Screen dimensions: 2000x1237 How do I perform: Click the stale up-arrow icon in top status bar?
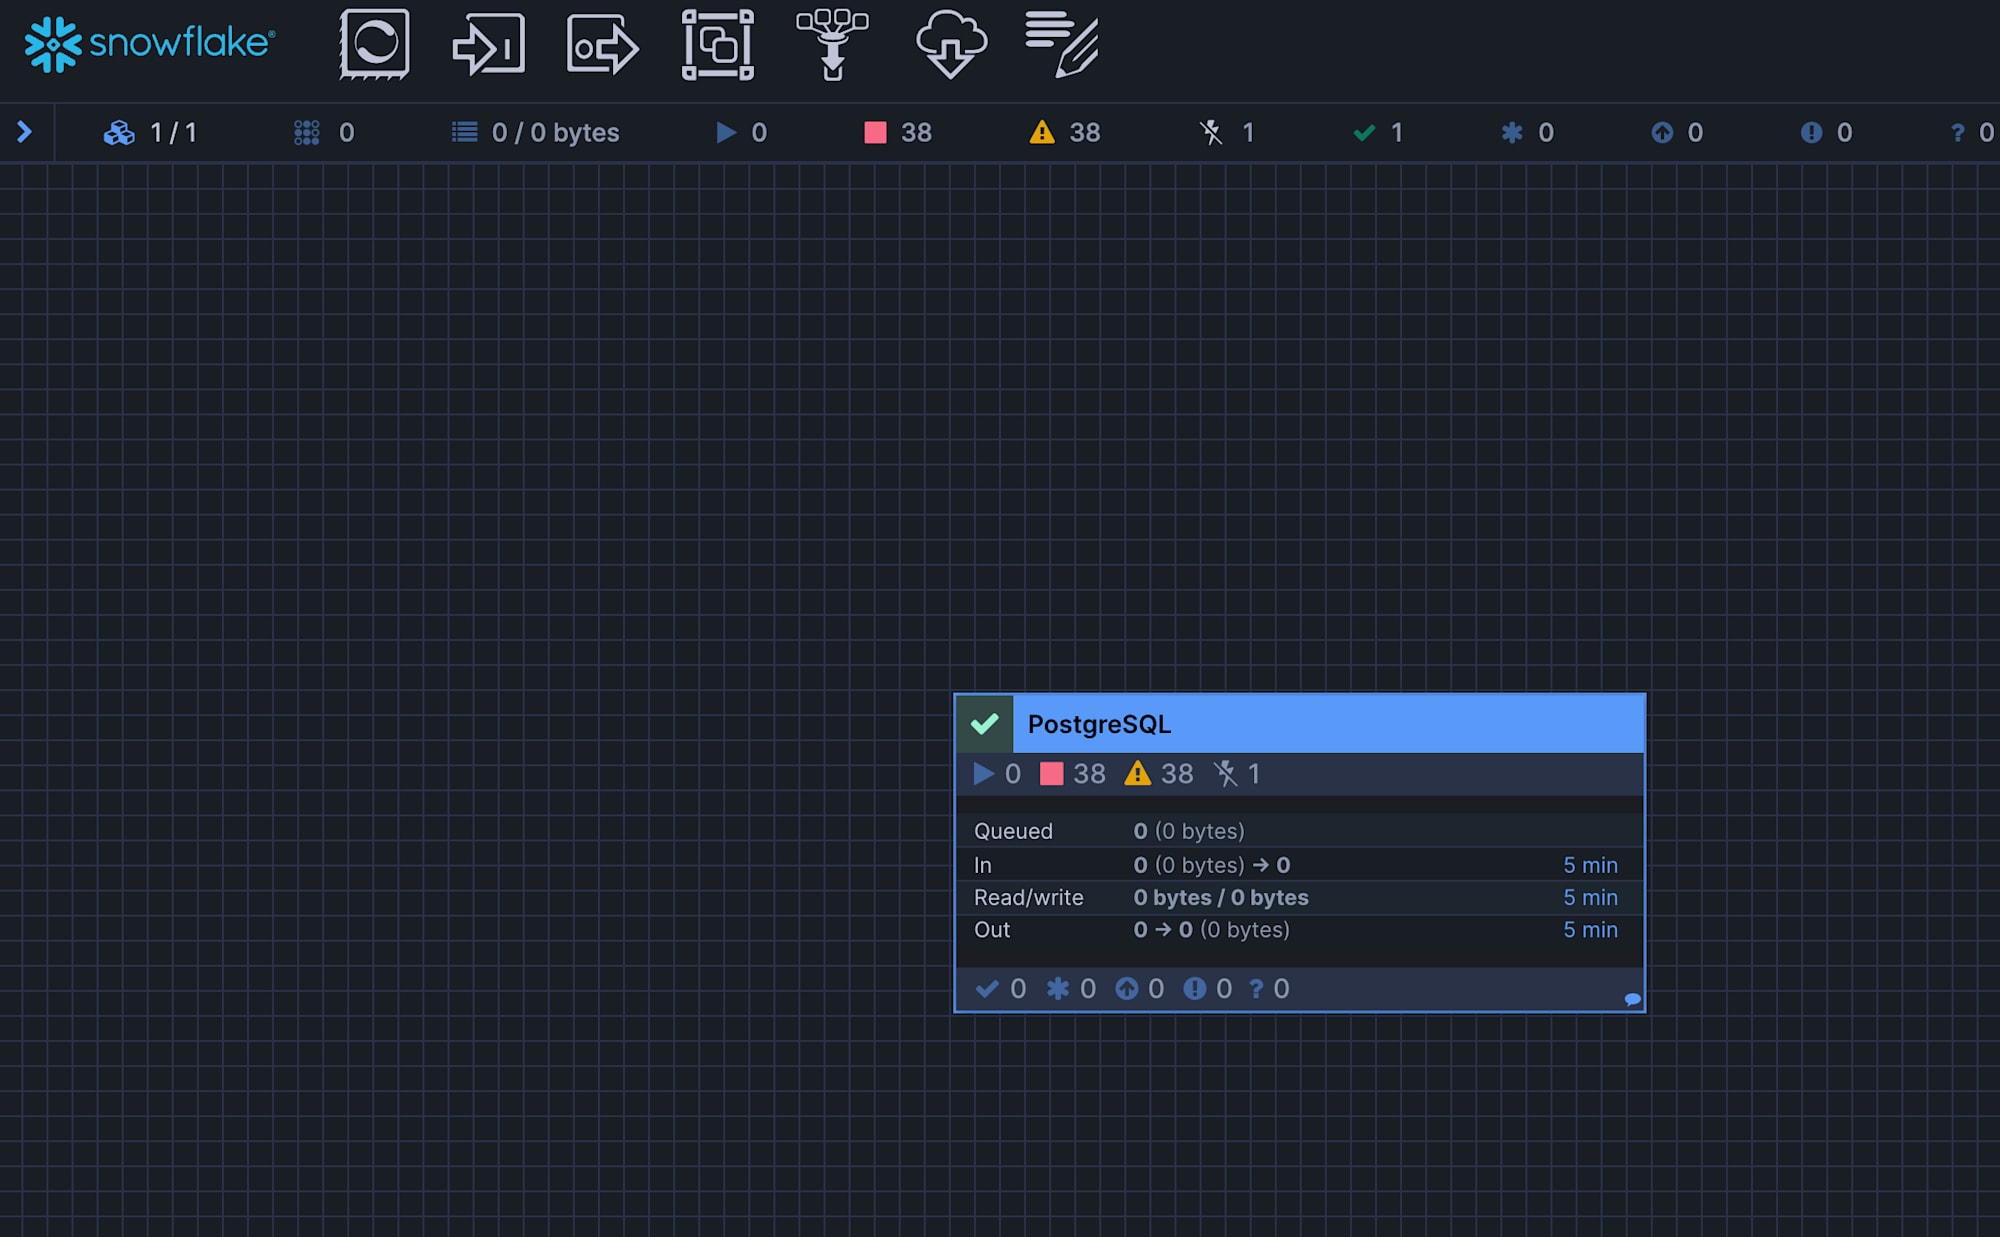[x=1662, y=132]
